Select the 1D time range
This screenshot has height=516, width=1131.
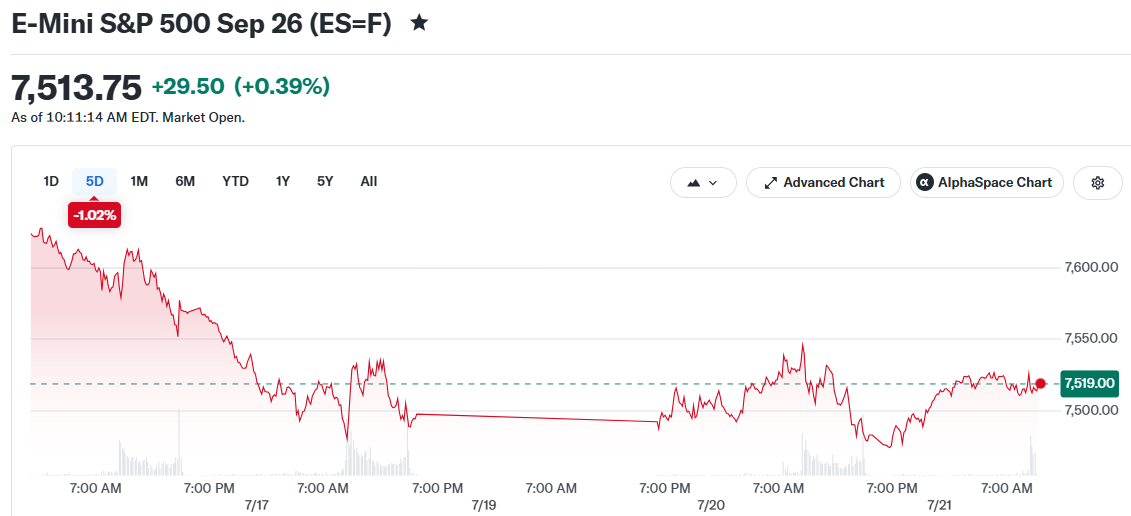pos(50,181)
